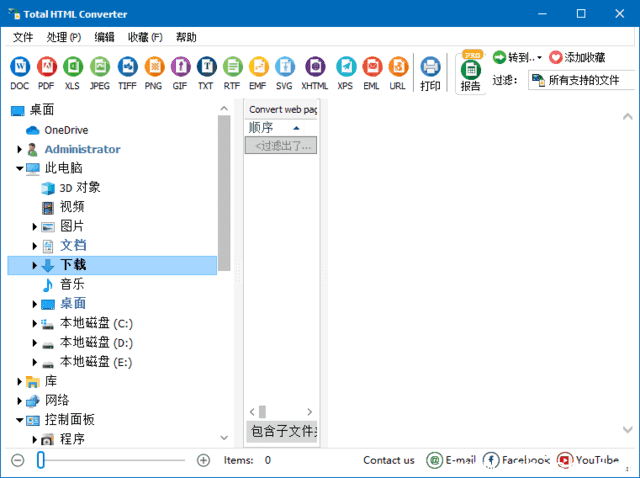Expand 本地磁盘 (D:) drive

pos(35,343)
